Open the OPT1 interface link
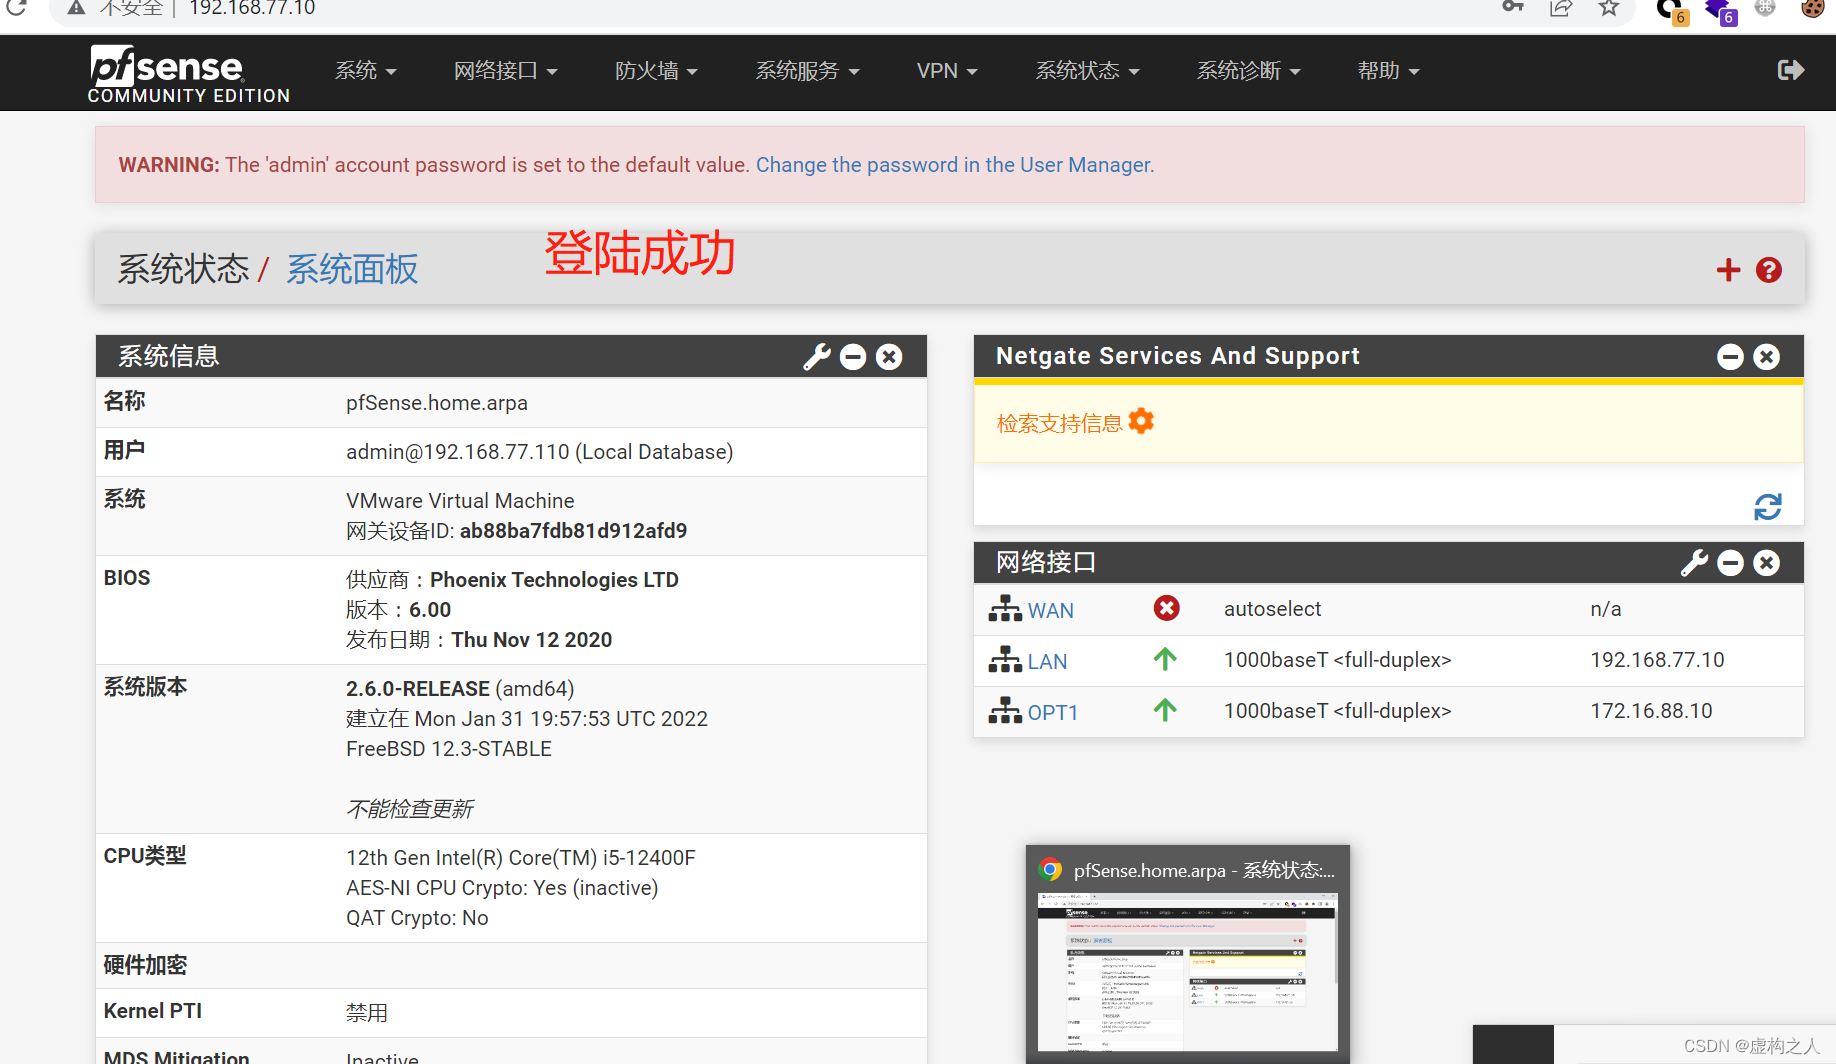Viewport: 1836px width, 1064px height. point(1053,713)
